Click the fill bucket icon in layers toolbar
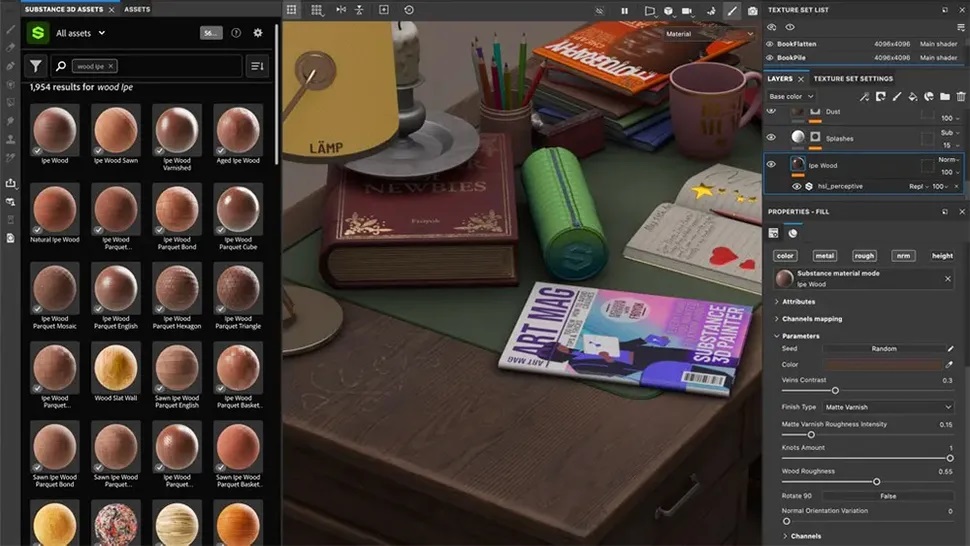This screenshot has height=546, width=970. 912,96
